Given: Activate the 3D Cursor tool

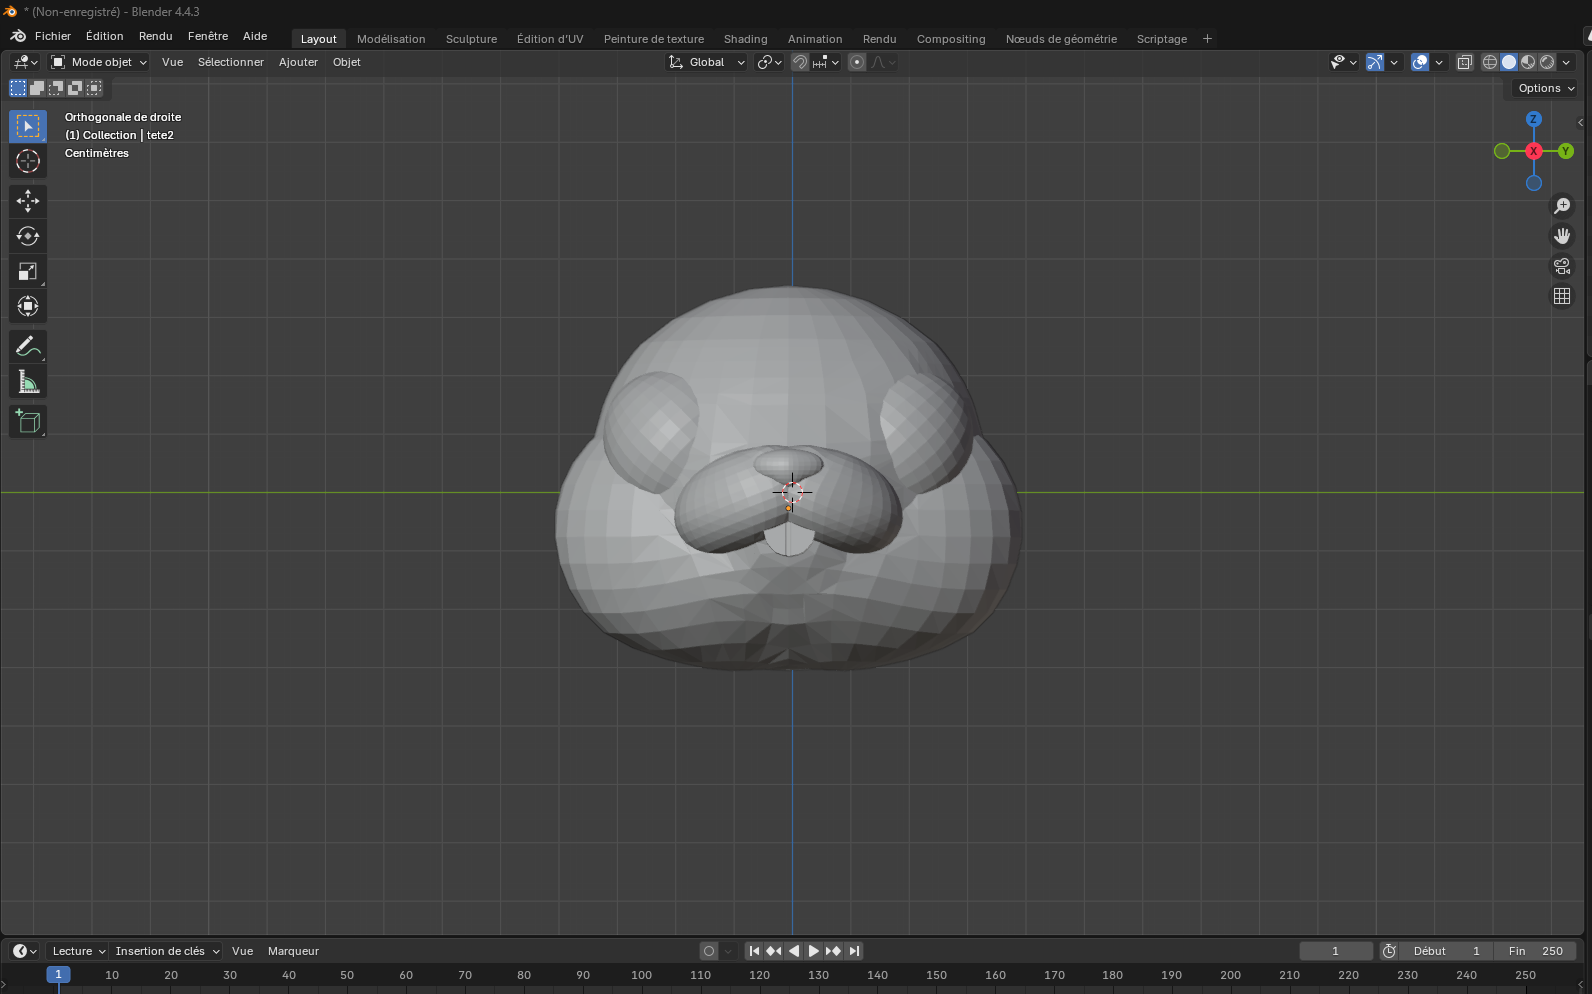Looking at the screenshot, I should (28, 161).
